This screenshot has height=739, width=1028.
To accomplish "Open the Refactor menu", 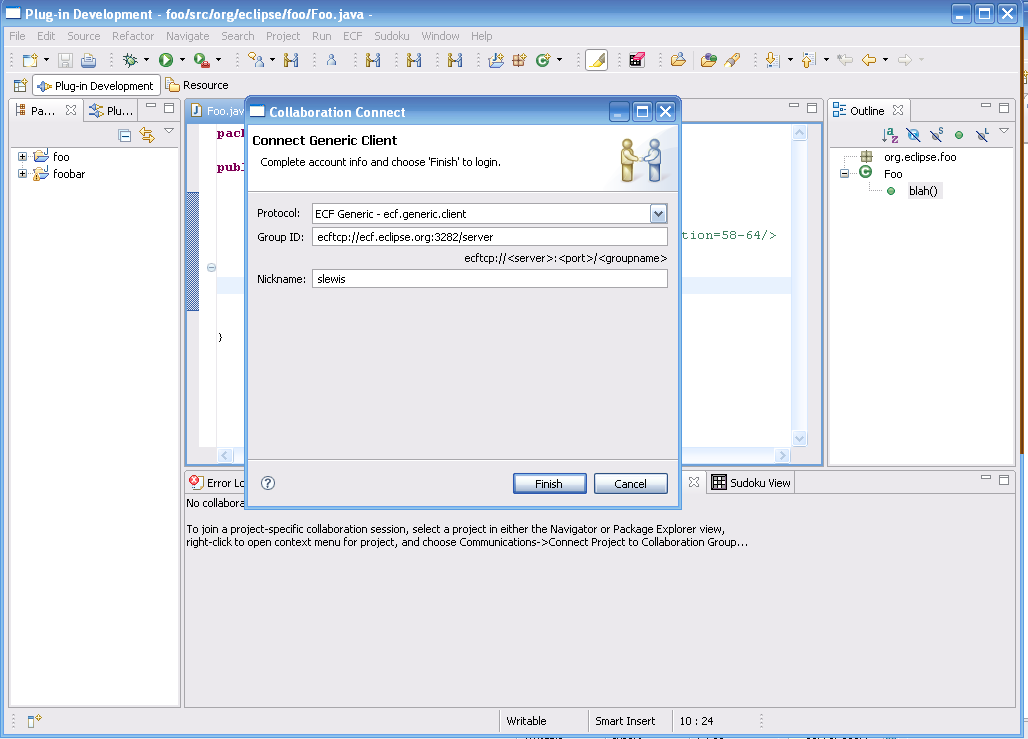I will [x=133, y=36].
